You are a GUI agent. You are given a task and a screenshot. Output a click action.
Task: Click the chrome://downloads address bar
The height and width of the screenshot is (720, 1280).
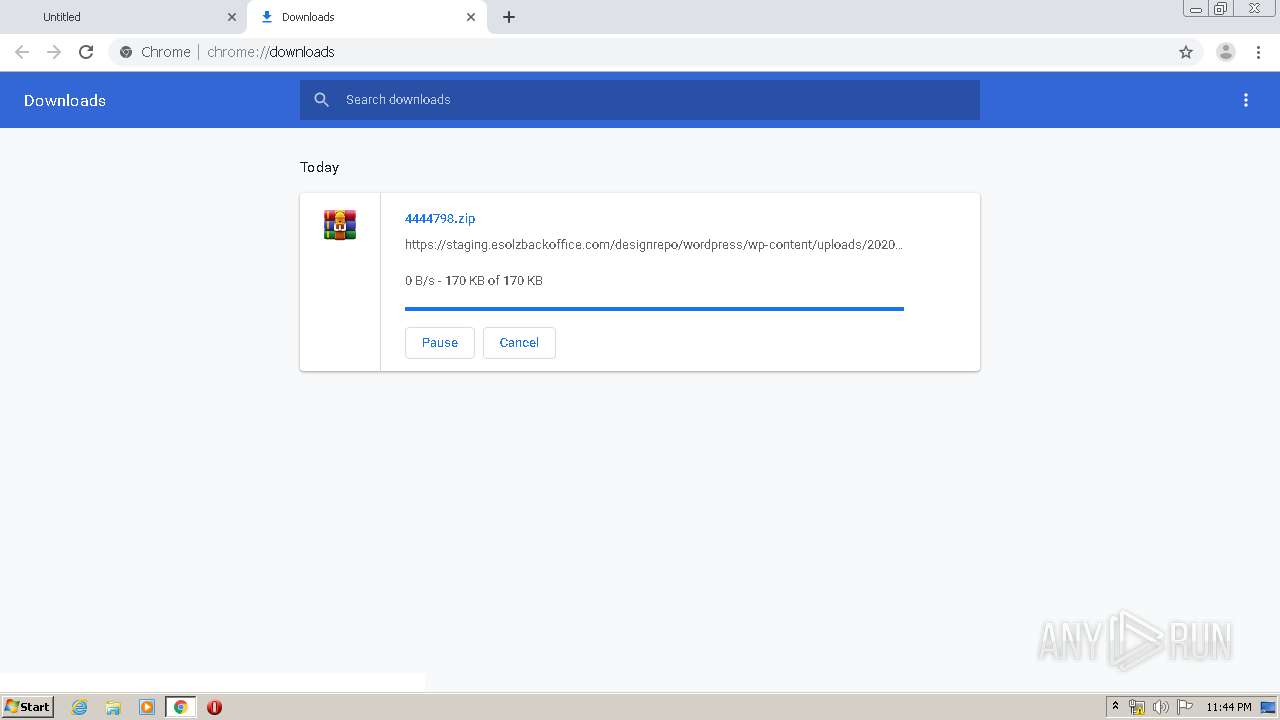coord(640,52)
